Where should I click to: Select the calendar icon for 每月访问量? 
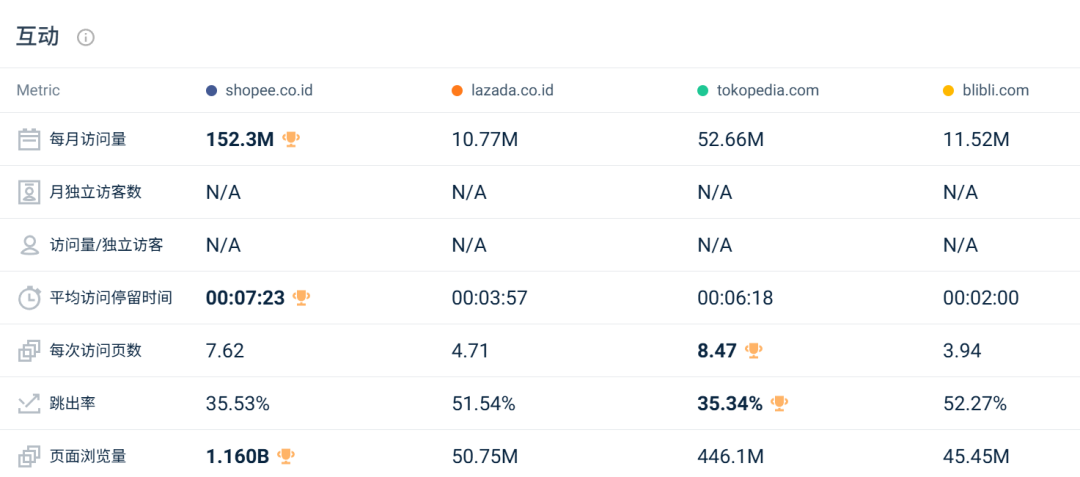point(29,140)
